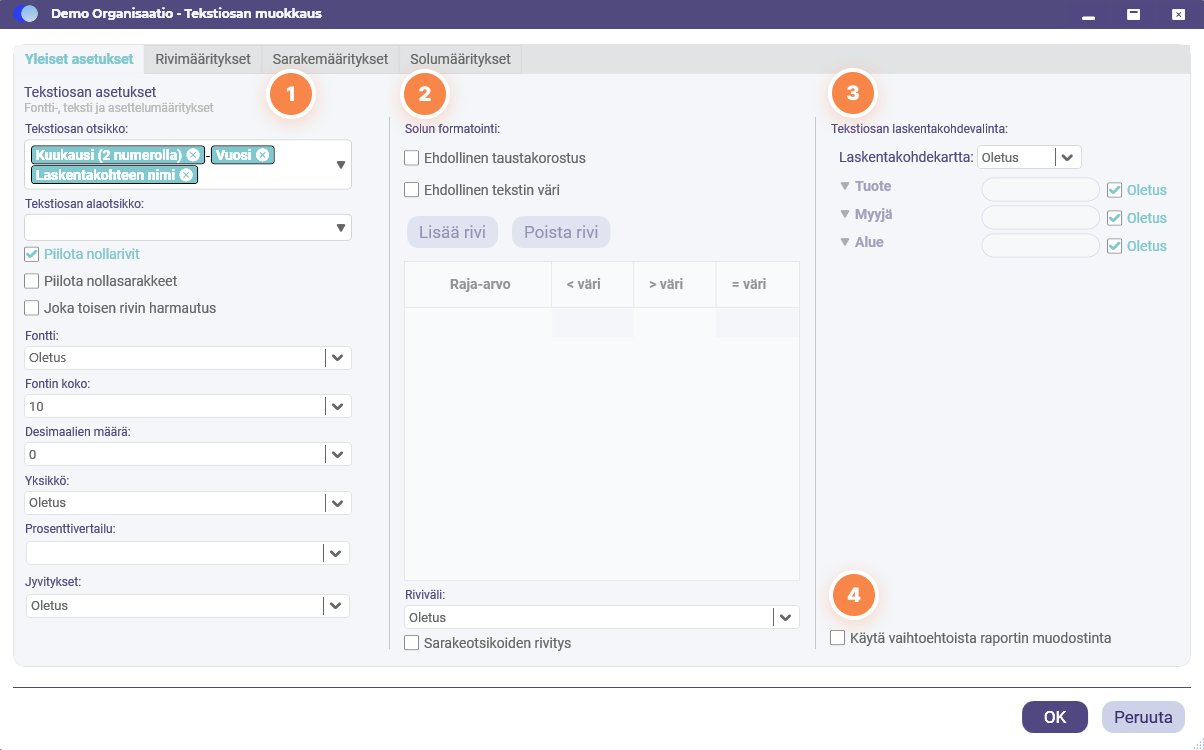Open the Desimaalien määrä dropdown
1204x750 pixels.
[x=338, y=454]
